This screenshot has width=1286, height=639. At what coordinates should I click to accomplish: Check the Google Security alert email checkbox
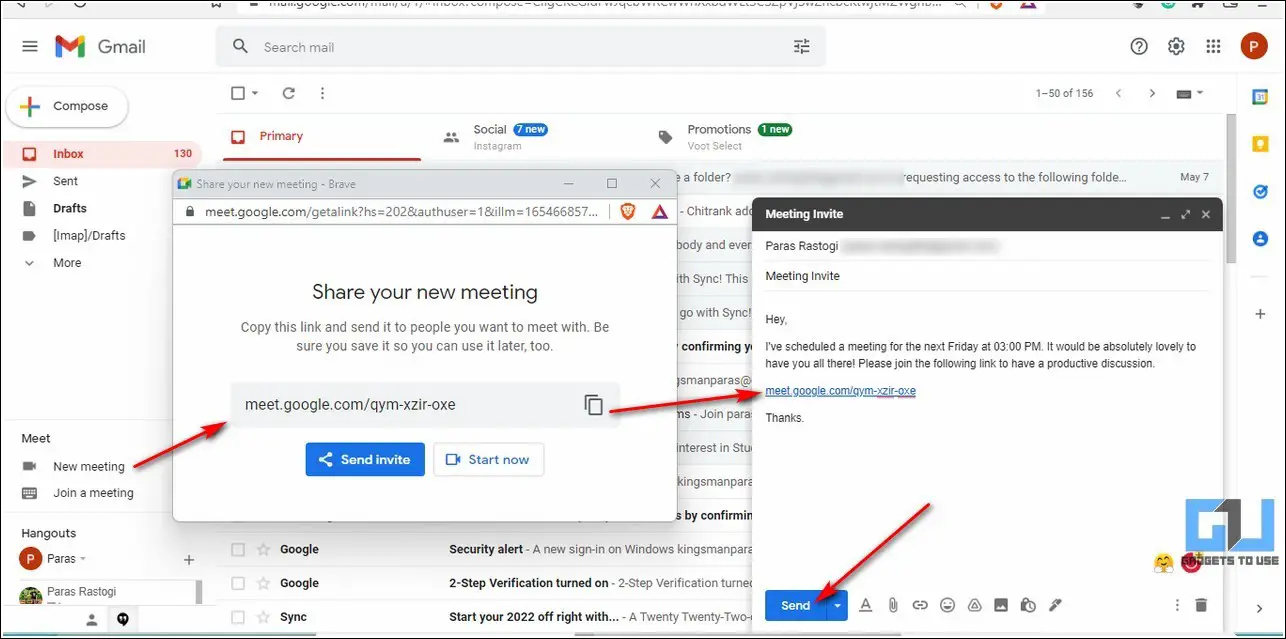(x=238, y=549)
